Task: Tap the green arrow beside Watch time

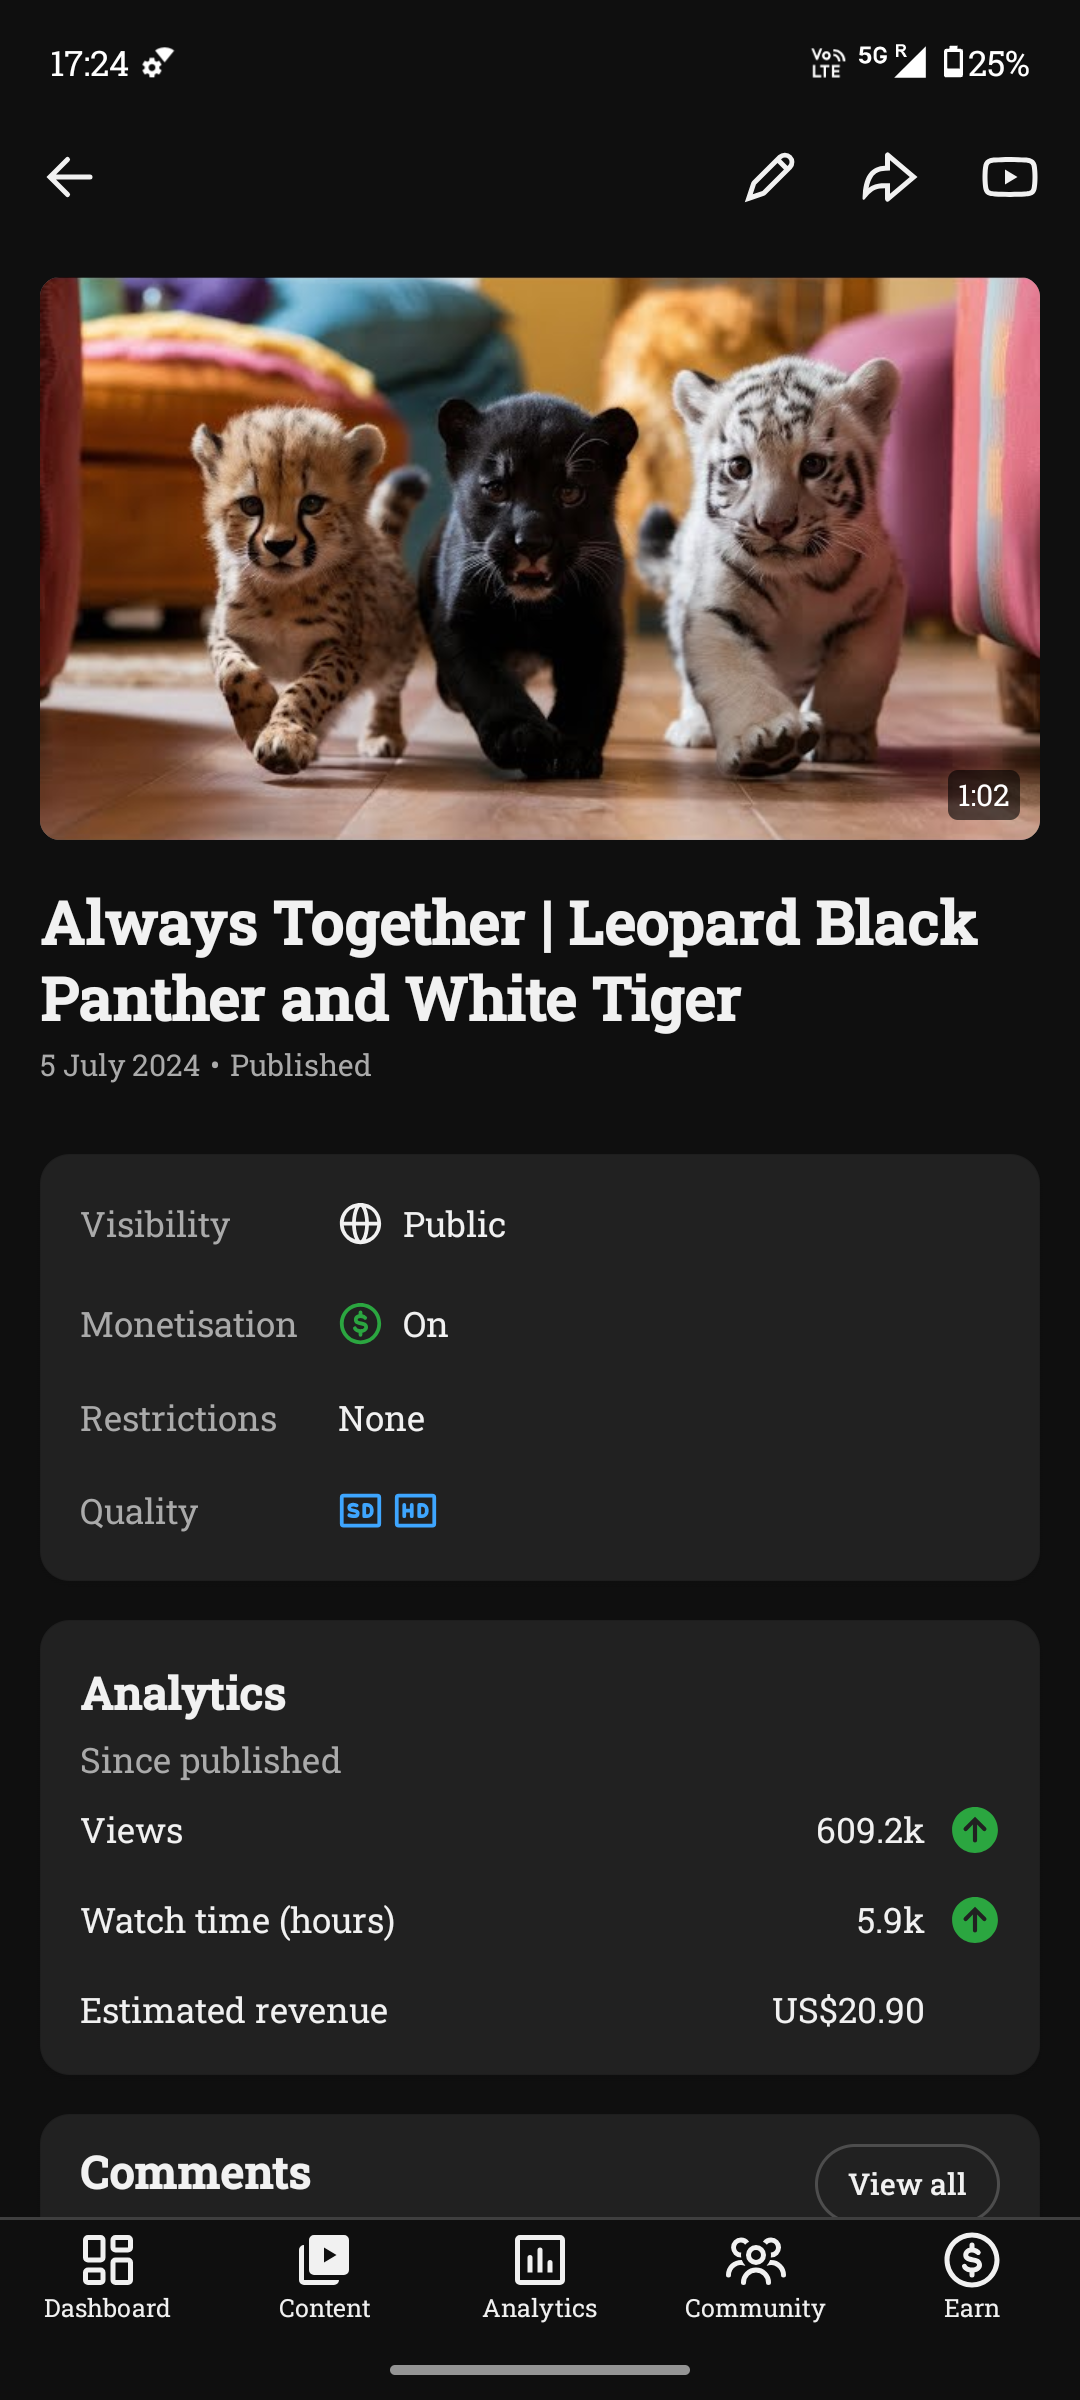Action: click(x=975, y=1920)
